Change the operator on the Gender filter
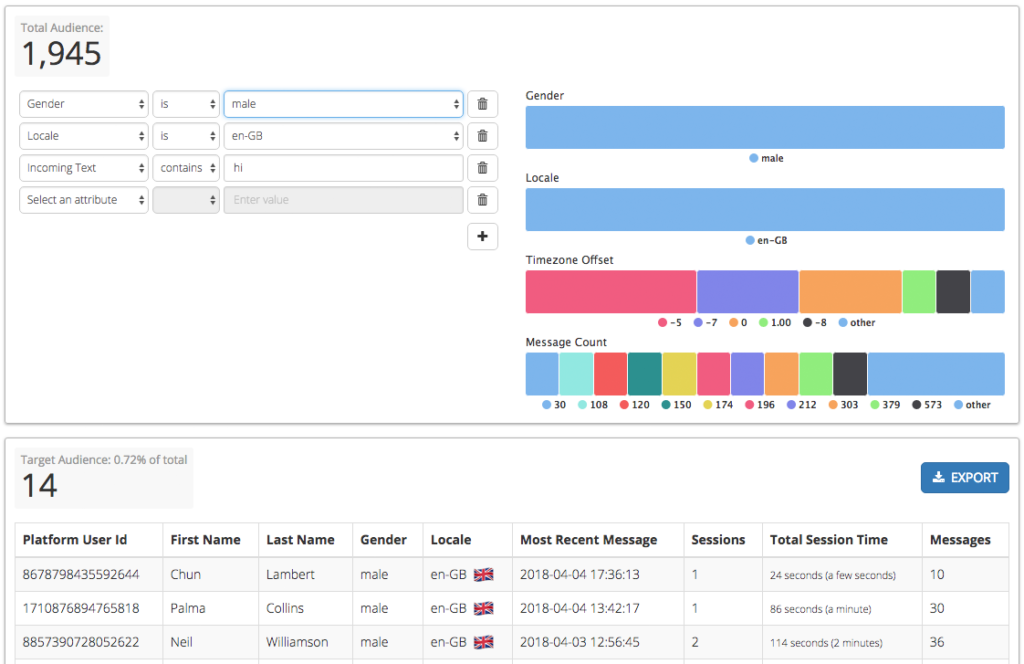Image resolution: width=1024 pixels, height=664 pixels. click(186, 104)
